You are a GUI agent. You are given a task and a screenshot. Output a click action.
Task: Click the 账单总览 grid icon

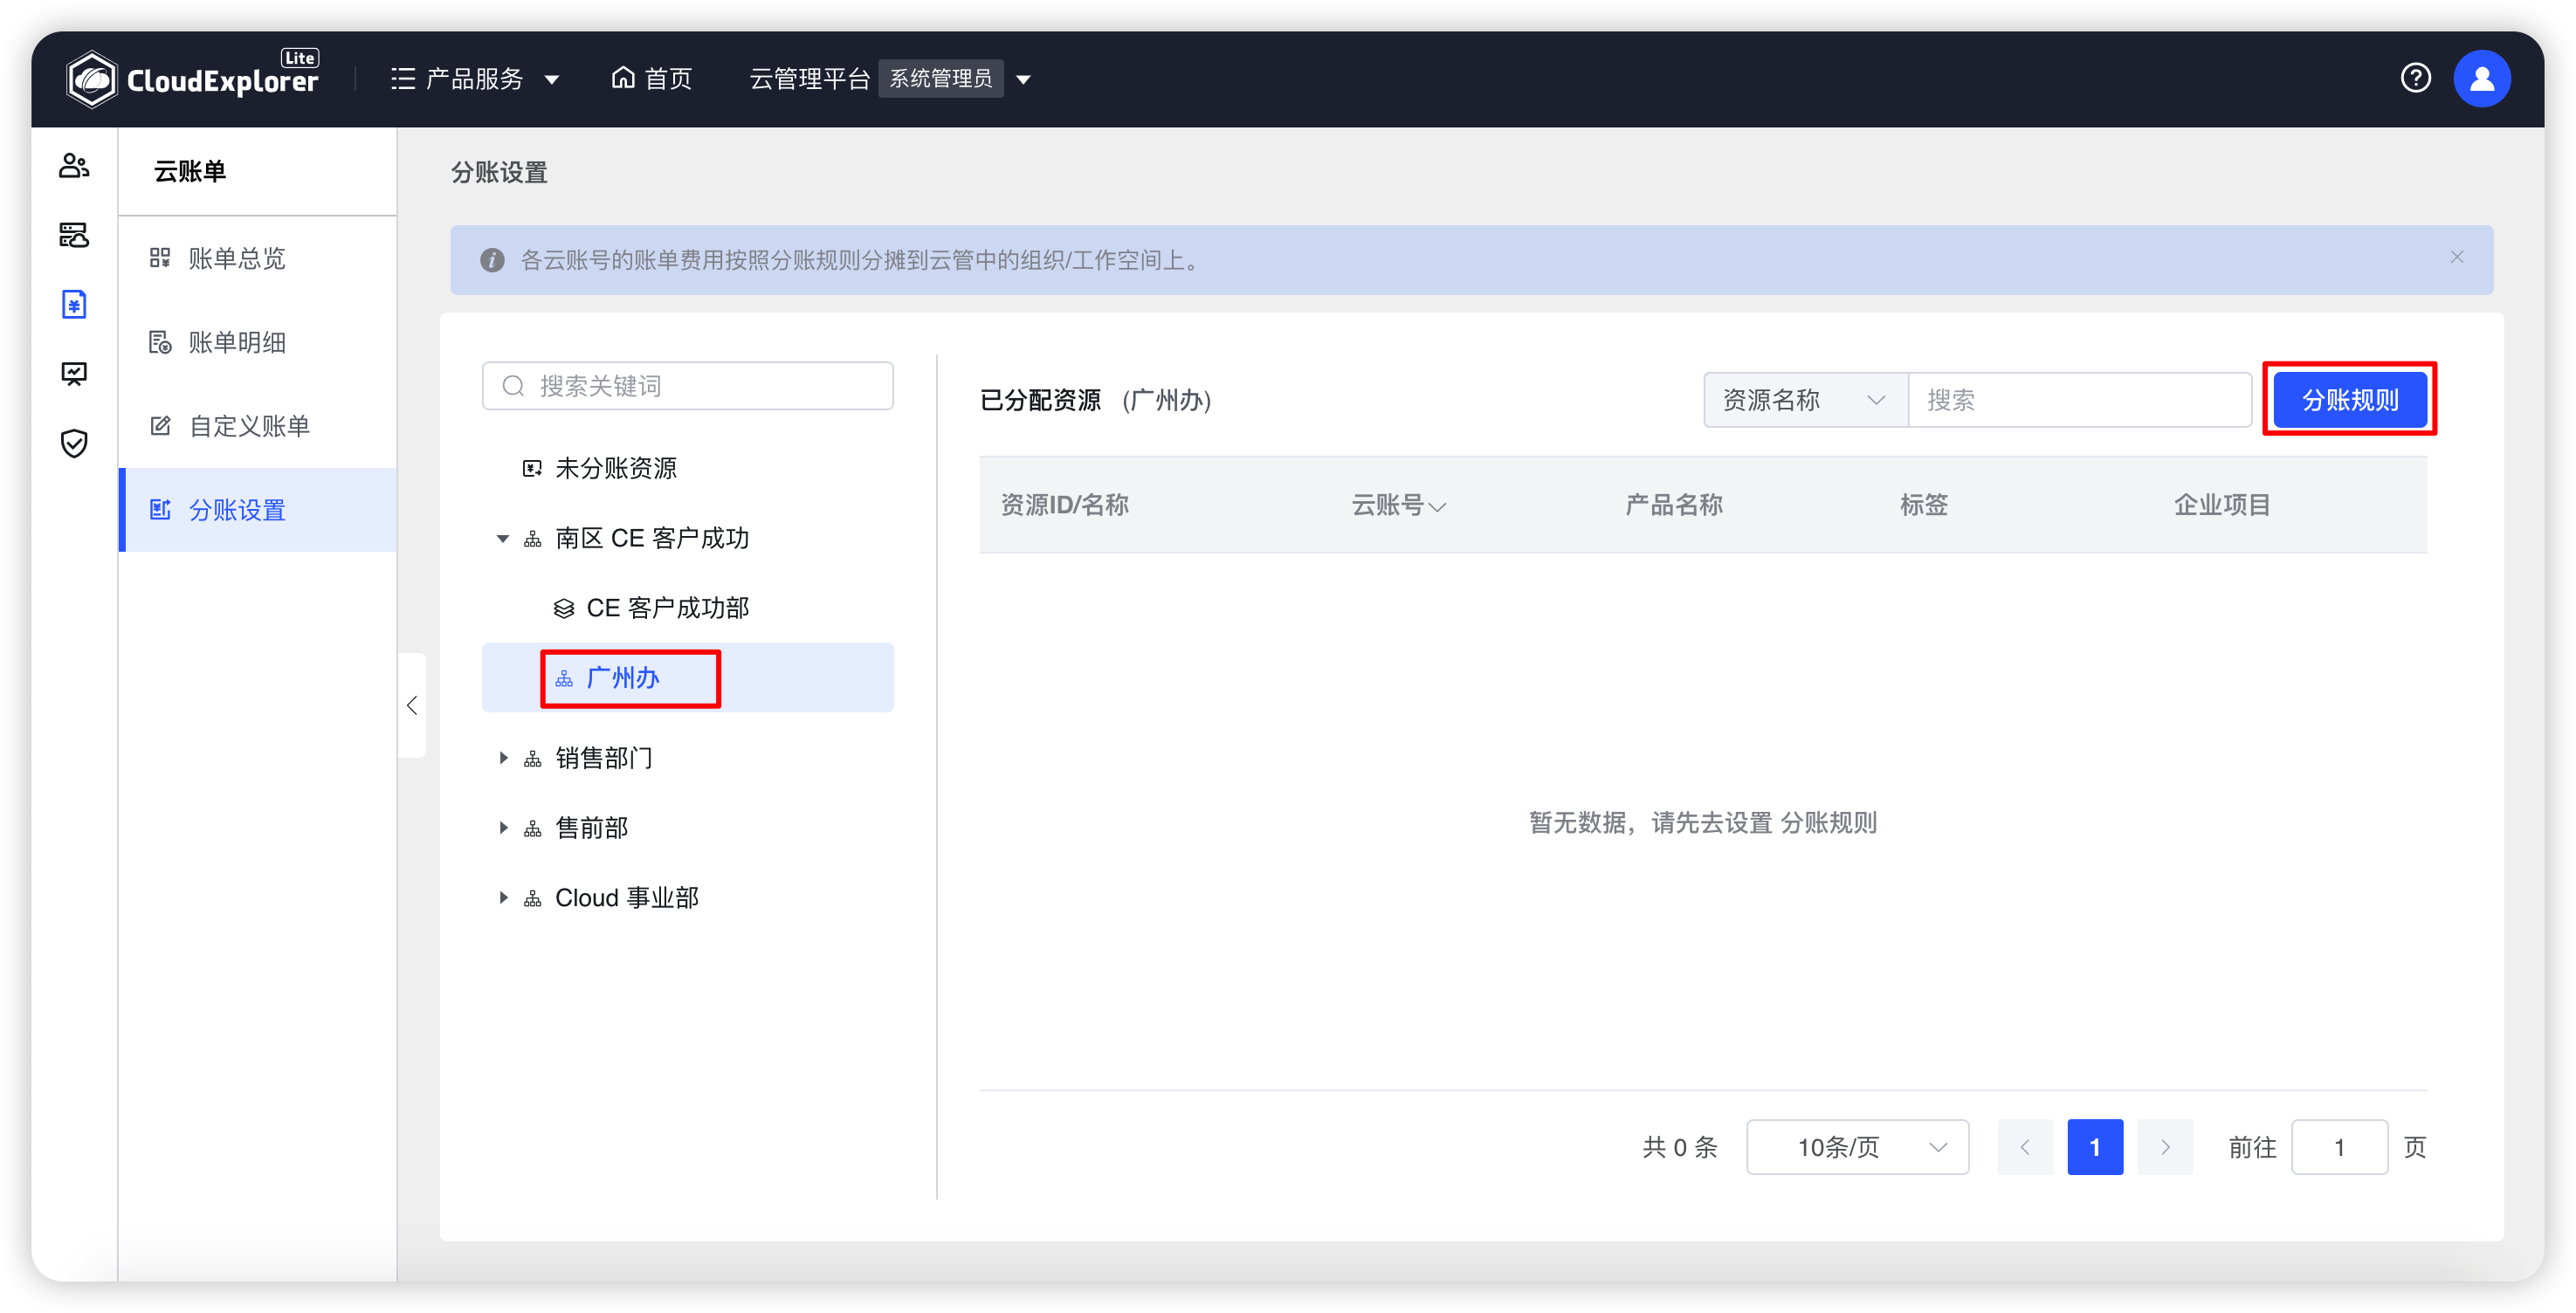(x=160, y=259)
